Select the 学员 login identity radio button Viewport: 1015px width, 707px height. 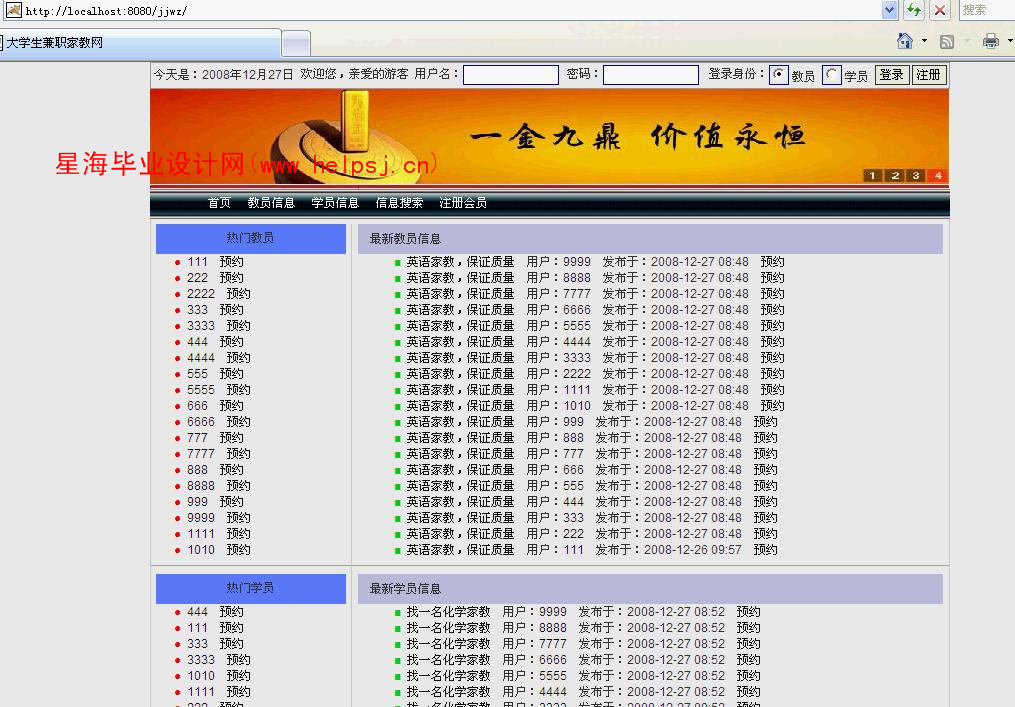832,74
